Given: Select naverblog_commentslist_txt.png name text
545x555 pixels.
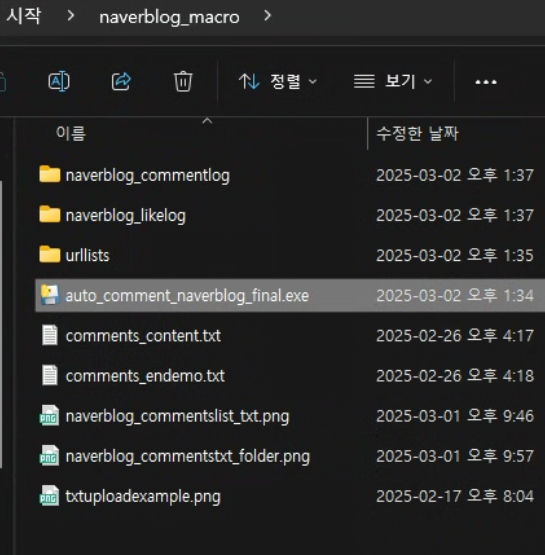Looking at the screenshot, I should (x=177, y=417).
